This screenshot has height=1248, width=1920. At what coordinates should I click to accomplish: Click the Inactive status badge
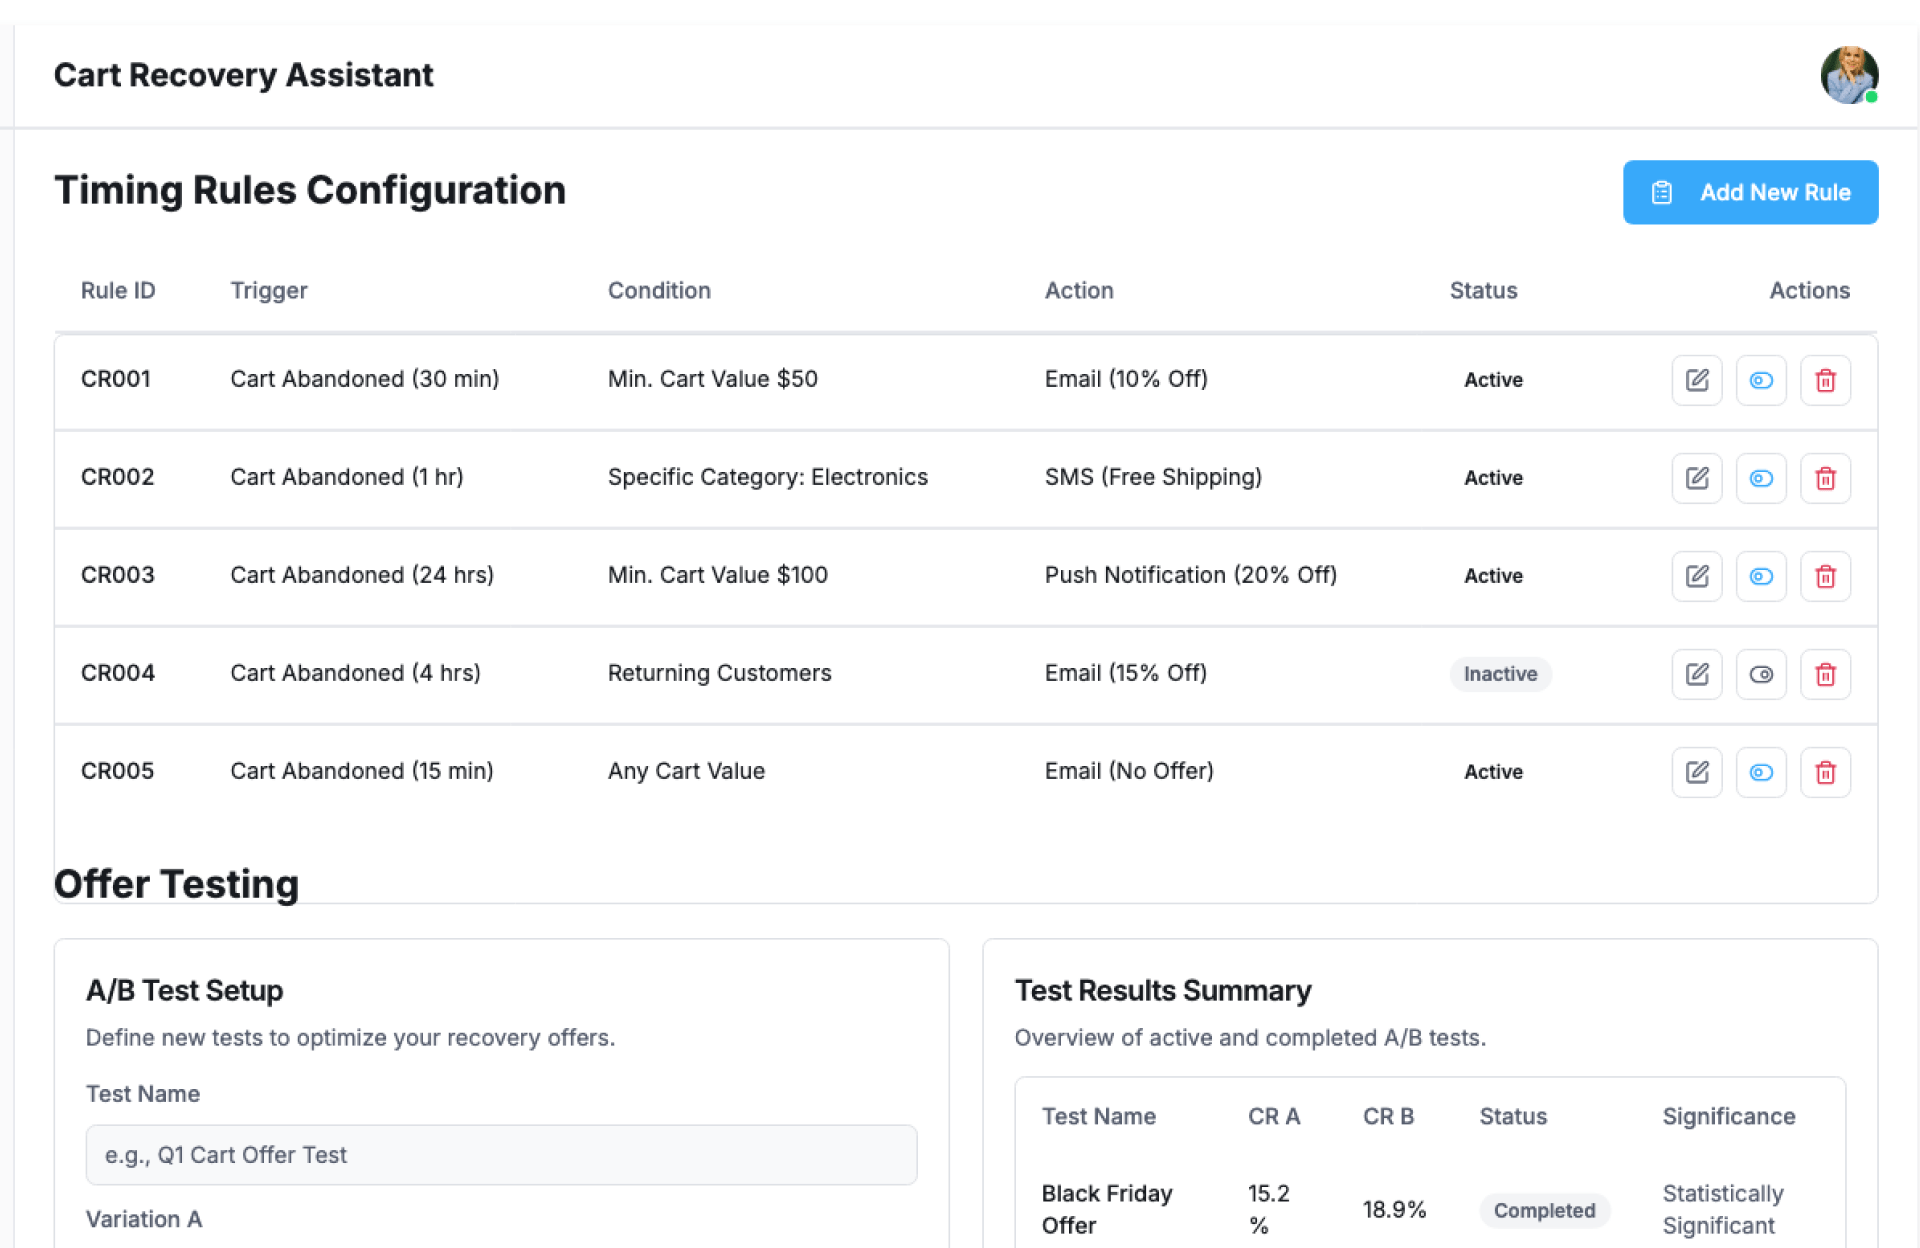tap(1499, 674)
